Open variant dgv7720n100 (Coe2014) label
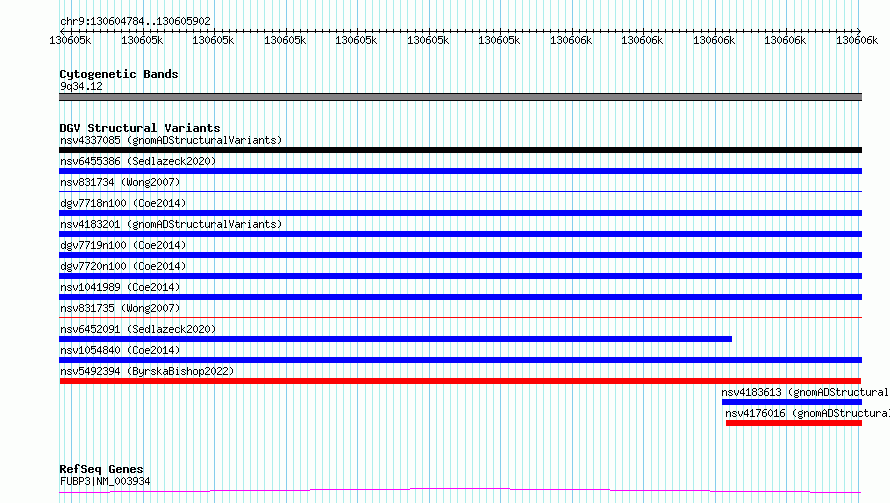 pyautogui.click(x=123, y=266)
